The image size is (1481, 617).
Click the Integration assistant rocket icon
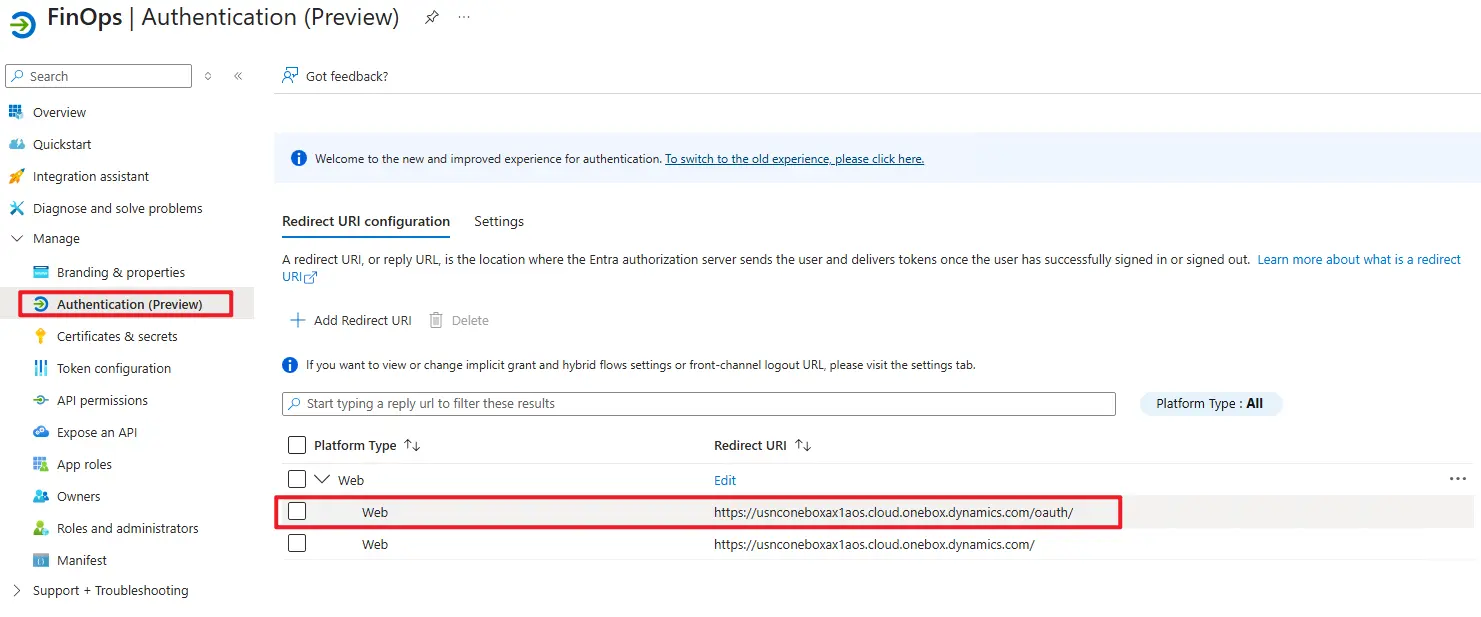(16, 176)
